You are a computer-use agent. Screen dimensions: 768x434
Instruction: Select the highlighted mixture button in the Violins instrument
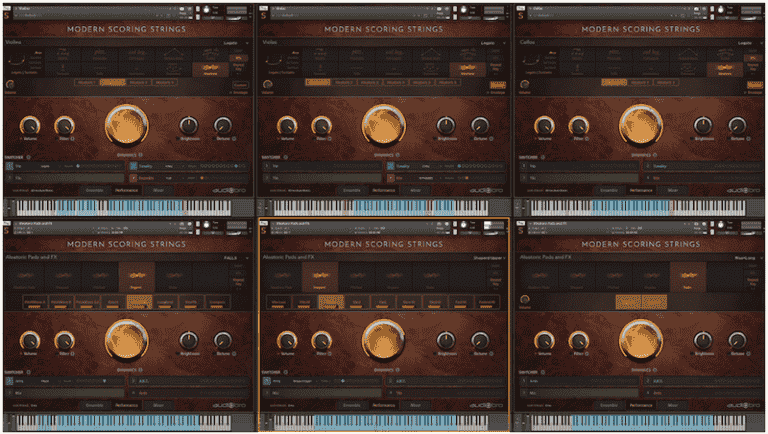(x=113, y=82)
